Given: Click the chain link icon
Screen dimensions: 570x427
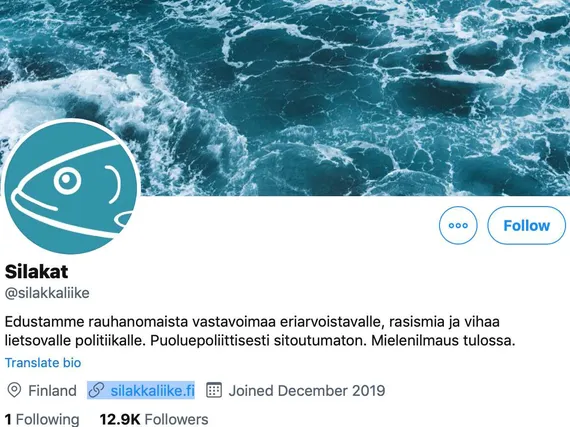Looking at the screenshot, I should 97,391.
